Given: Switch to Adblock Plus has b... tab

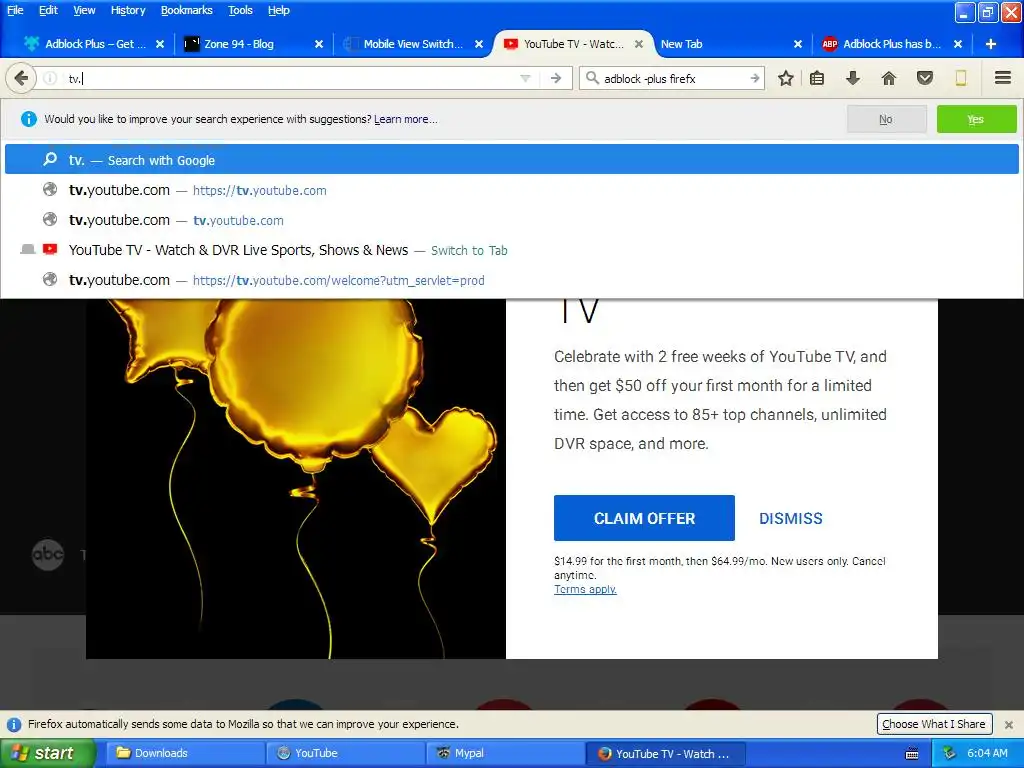Looking at the screenshot, I should [x=892, y=44].
